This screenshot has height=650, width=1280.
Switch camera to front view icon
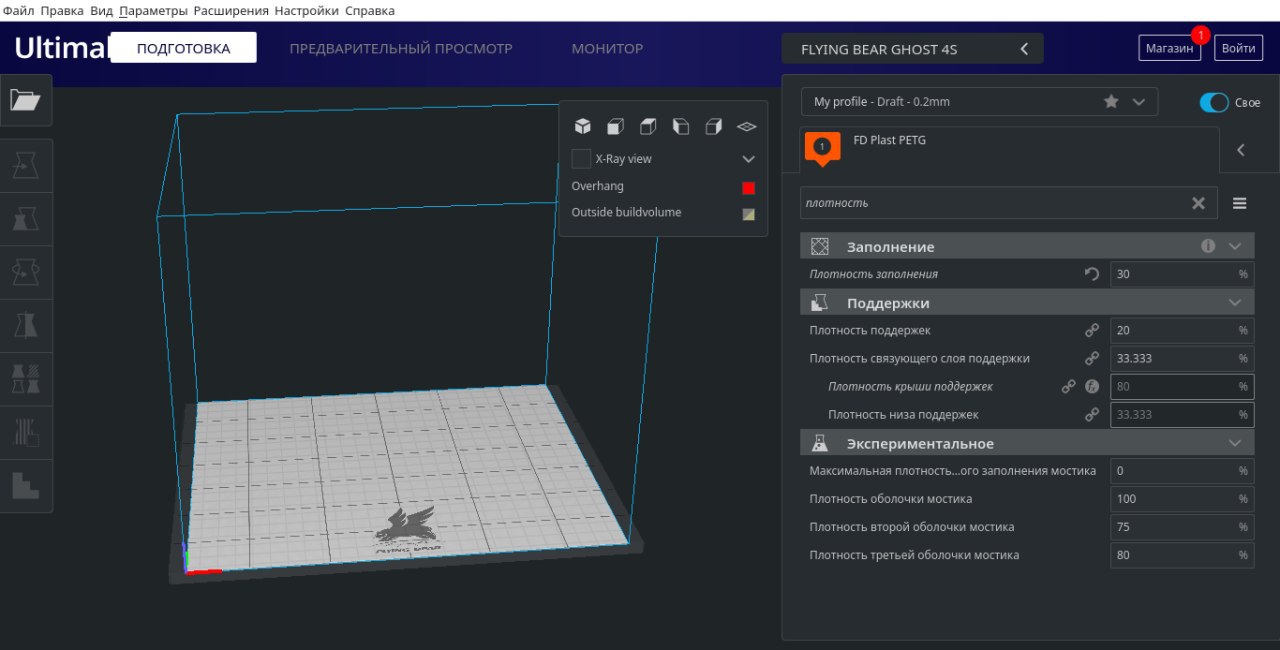pyautogui.click(x=615, y=126)
